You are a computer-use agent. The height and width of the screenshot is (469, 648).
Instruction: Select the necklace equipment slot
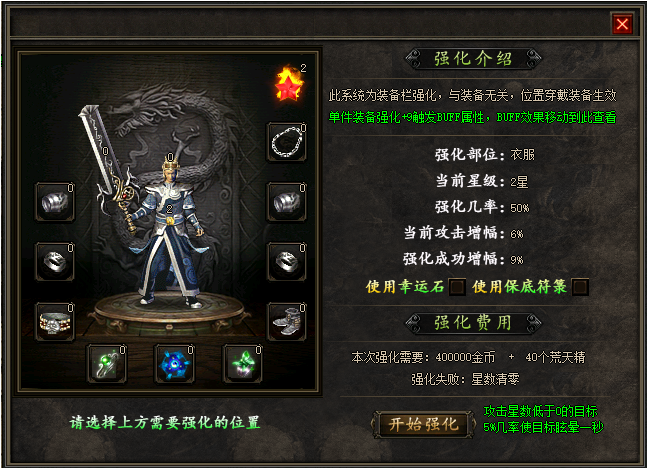(x=287, y=141)
